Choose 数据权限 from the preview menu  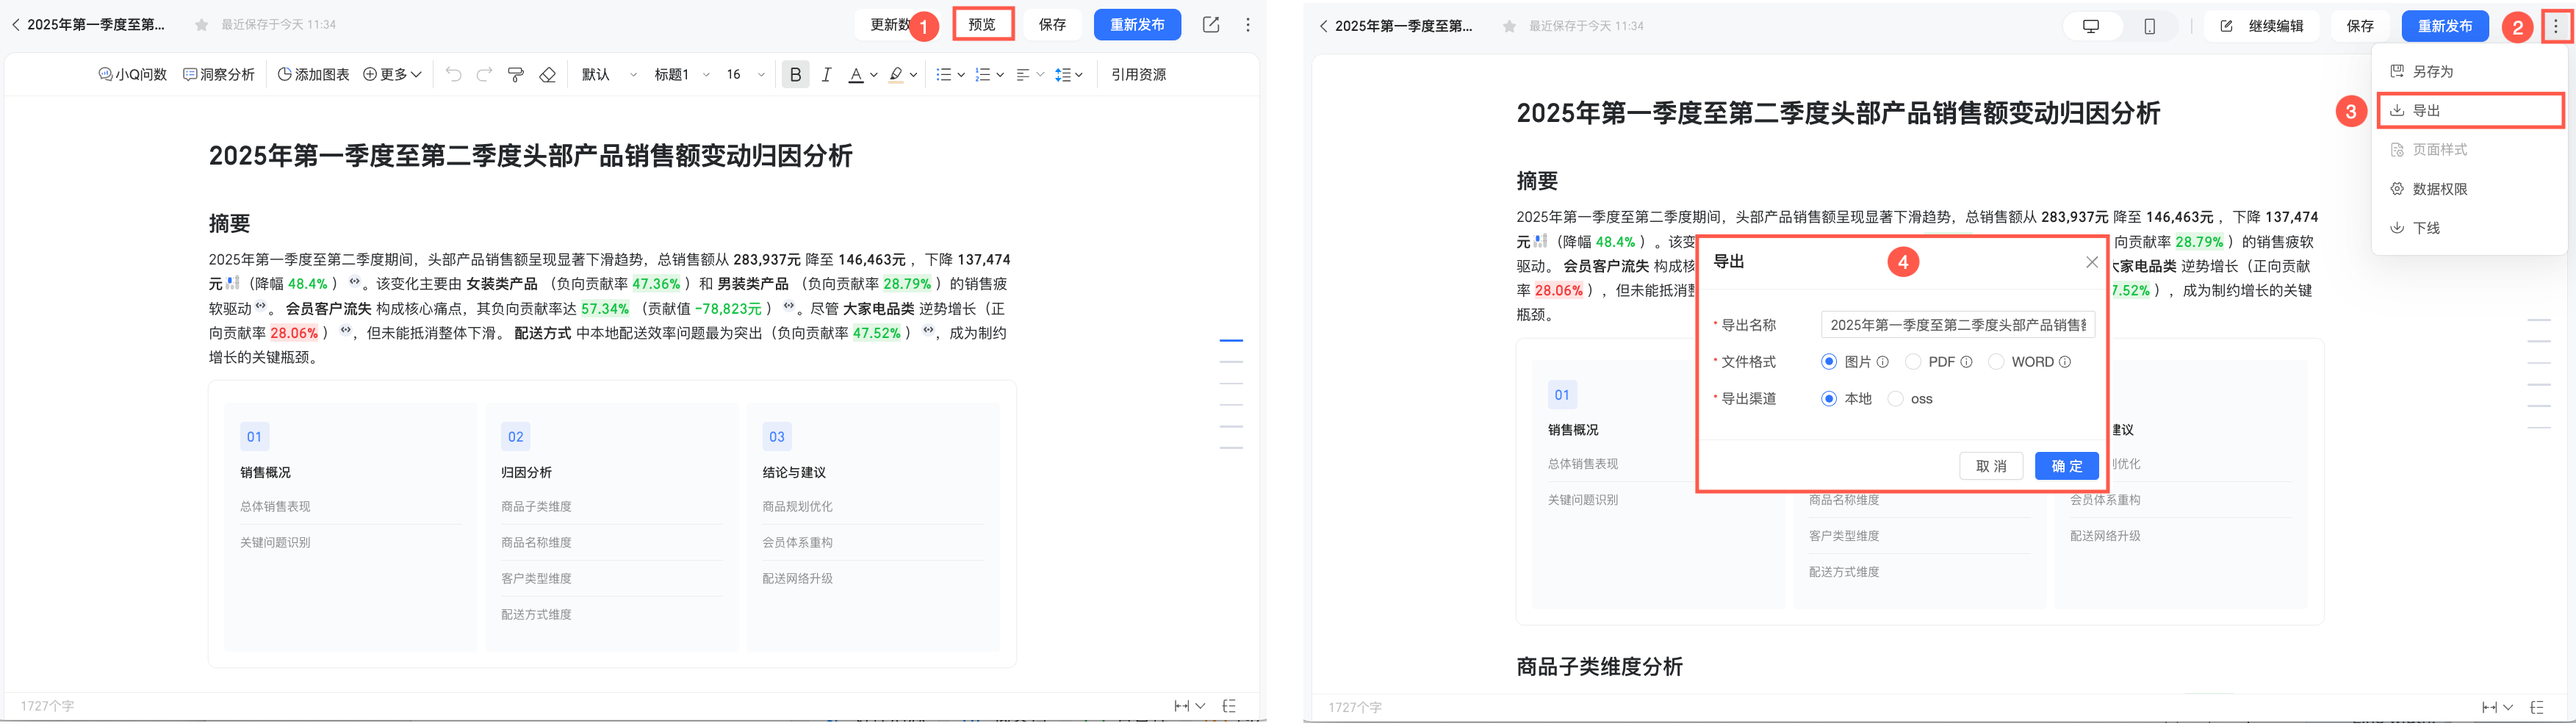(2469, 189)
